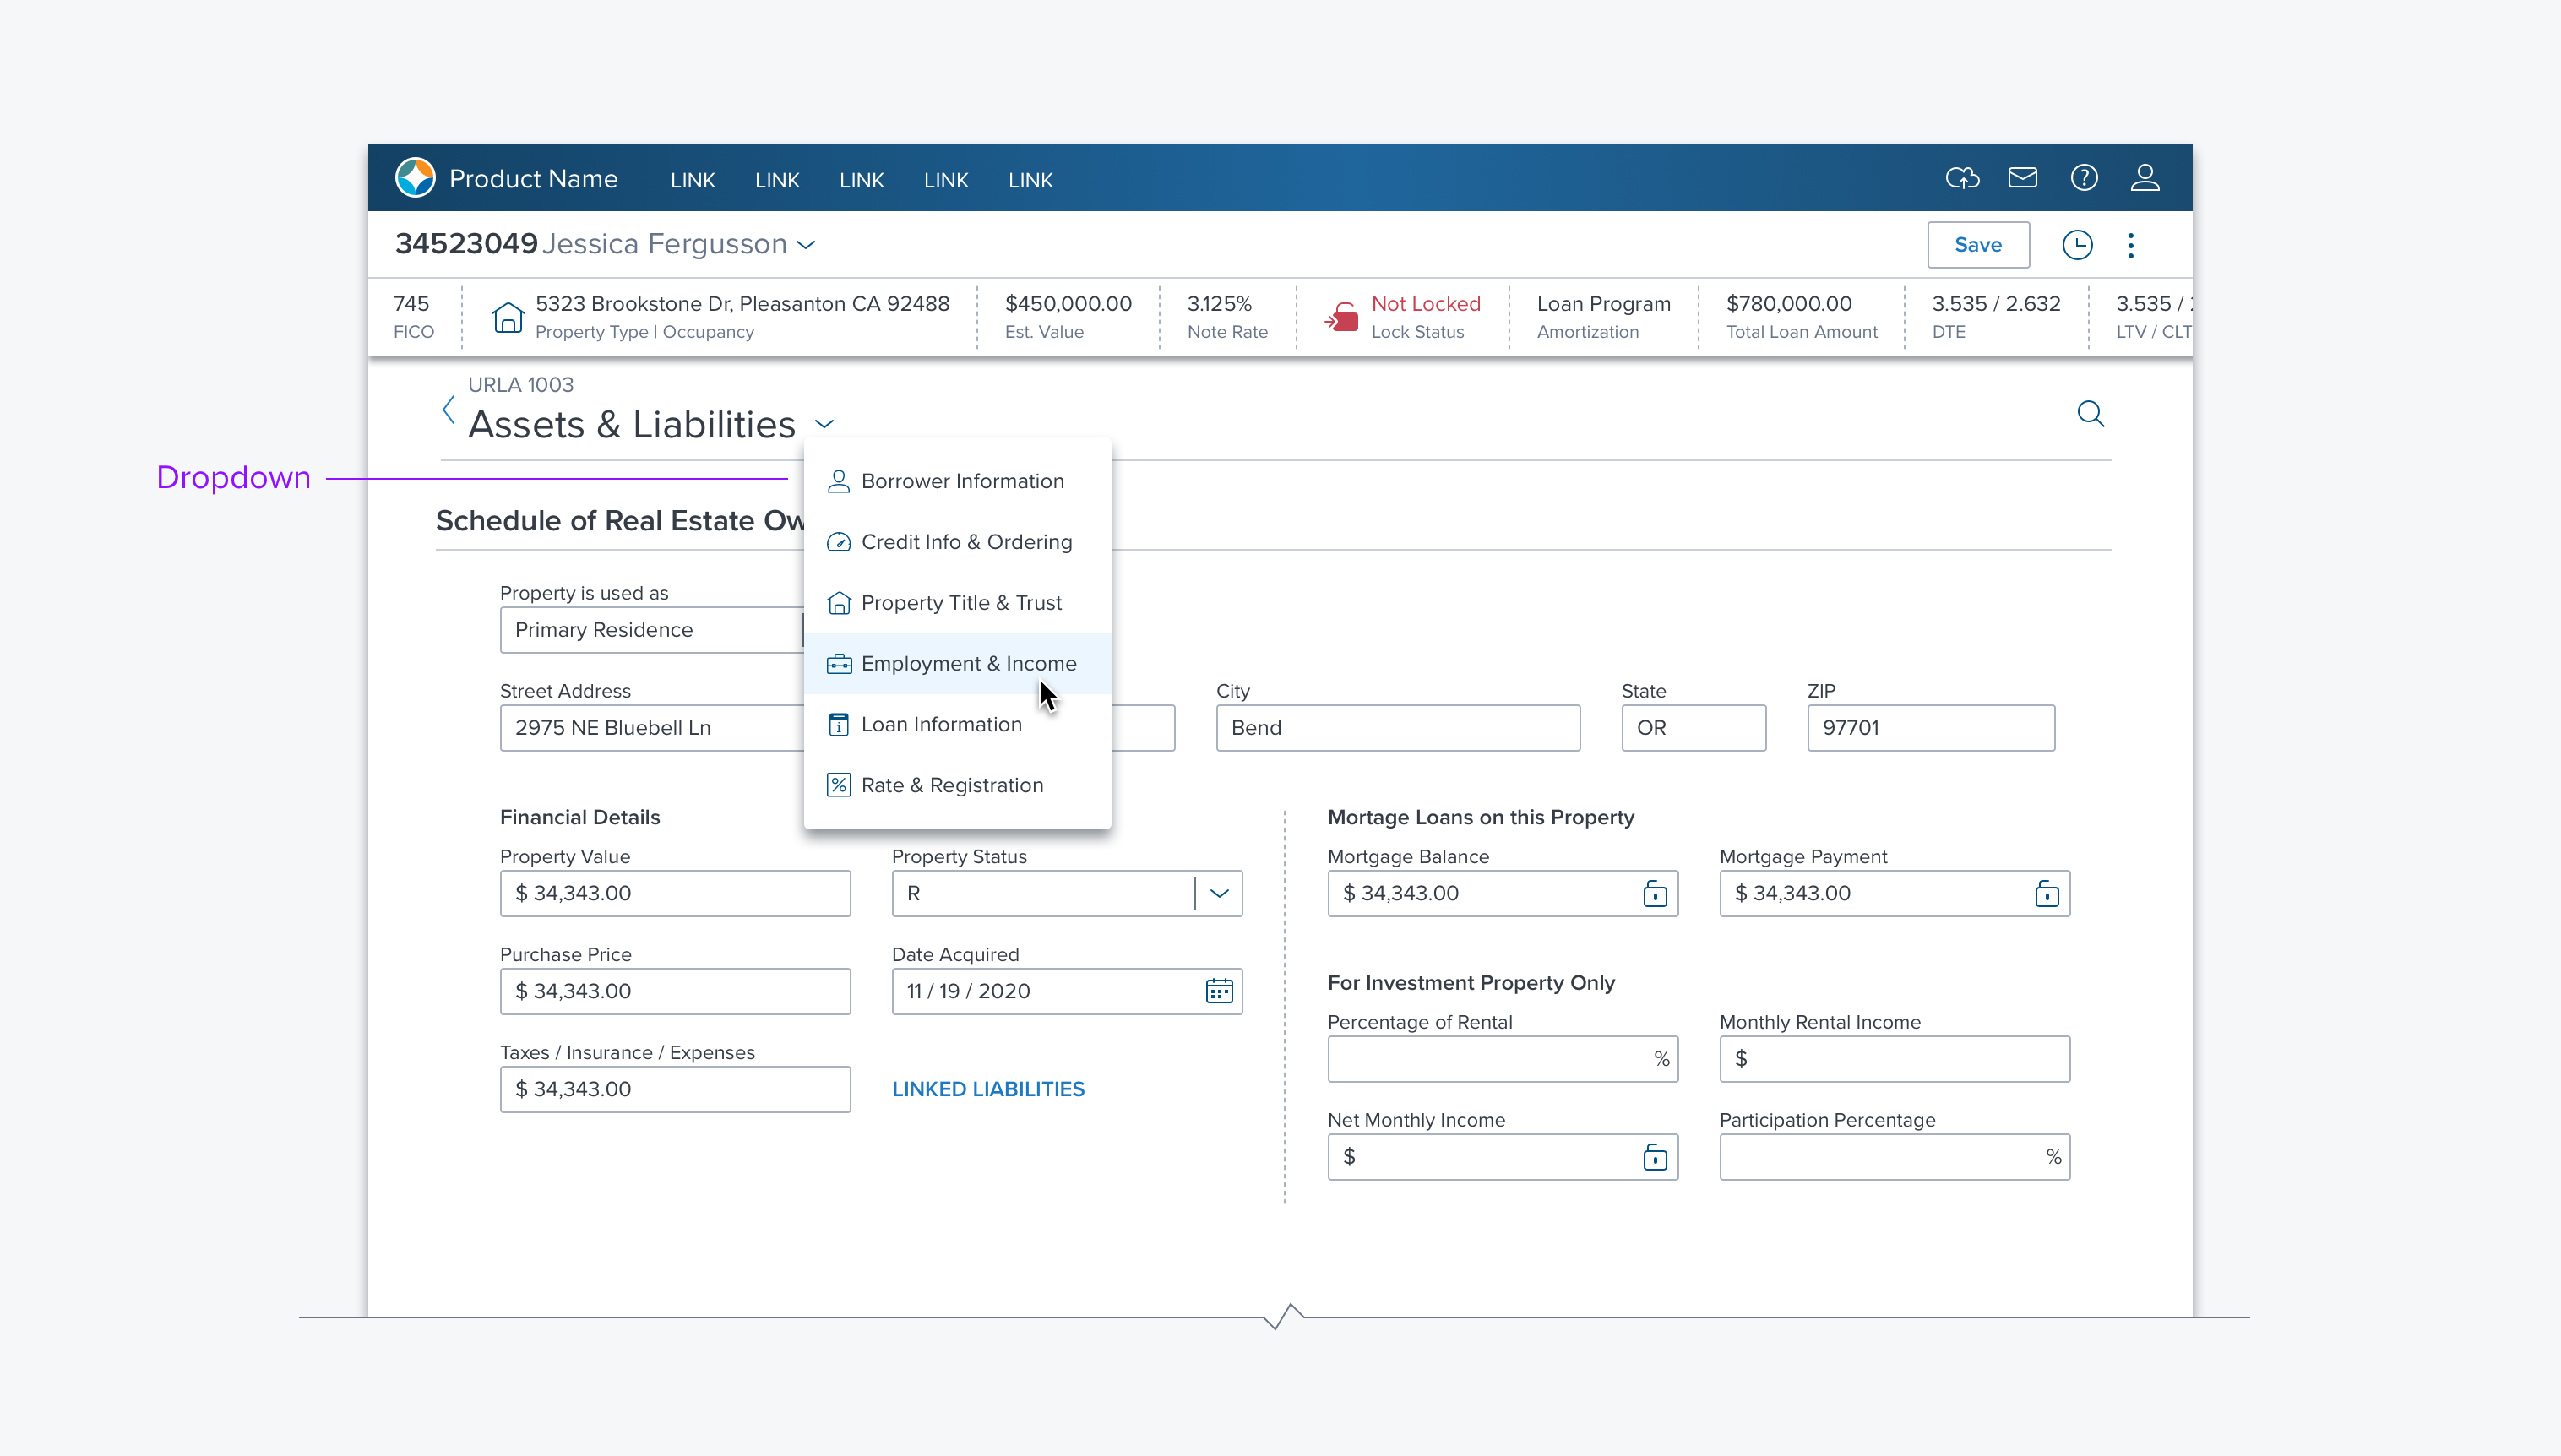Click the Purchase Price input field
Screen dimensions: 2561x1456
(x=675, y=991)
